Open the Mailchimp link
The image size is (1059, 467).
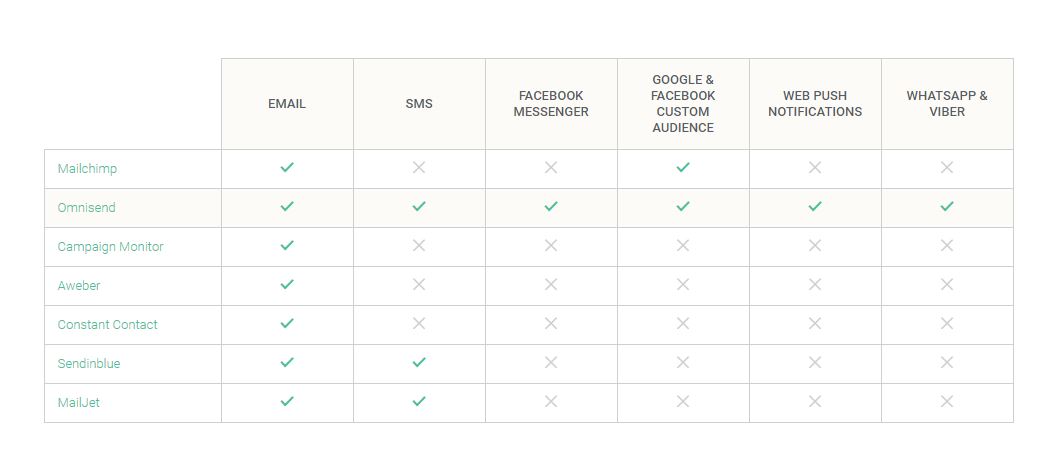(x=87, y=169)
